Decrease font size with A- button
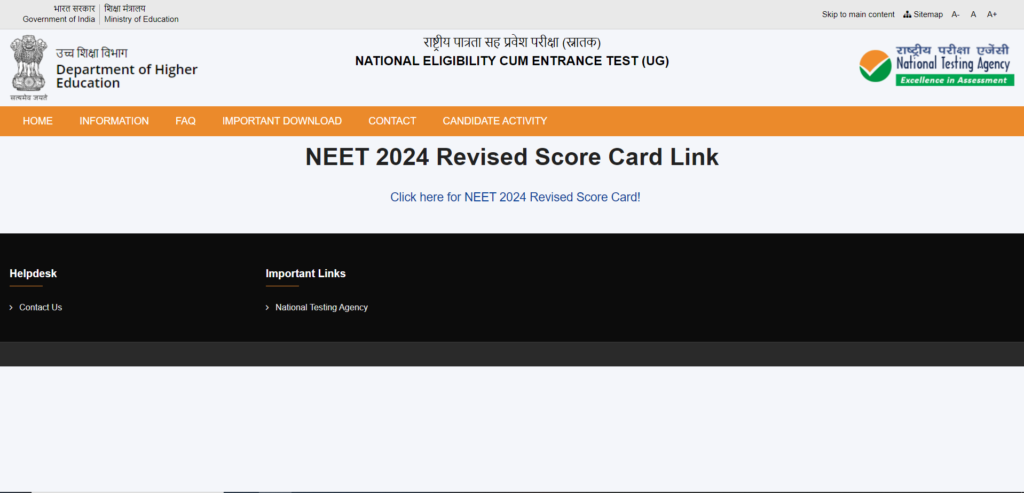This screenshot has width=1024, height=493. tap(955, 14)
